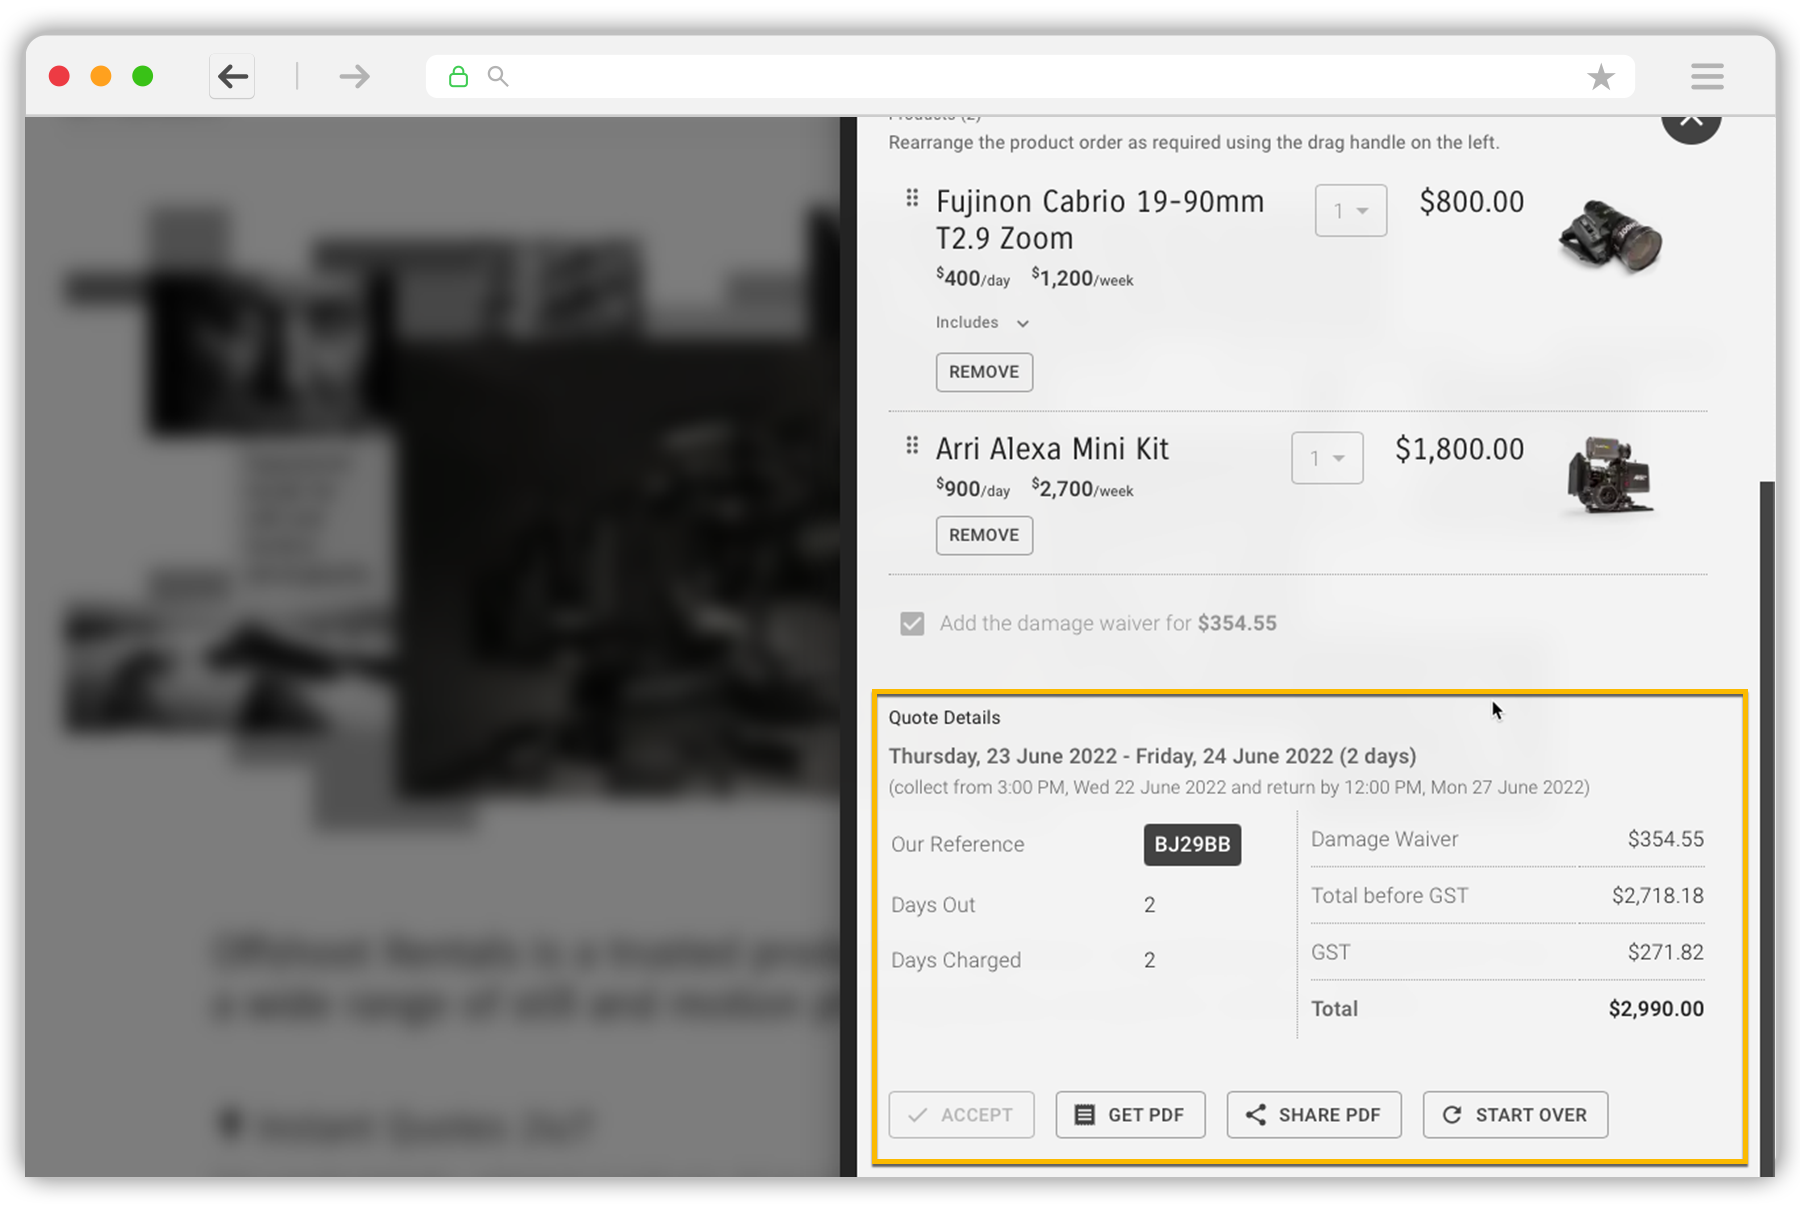
Task: Open quantity dropdown for Arri Alexa Mini Kit
Action: click(1327, 458)
